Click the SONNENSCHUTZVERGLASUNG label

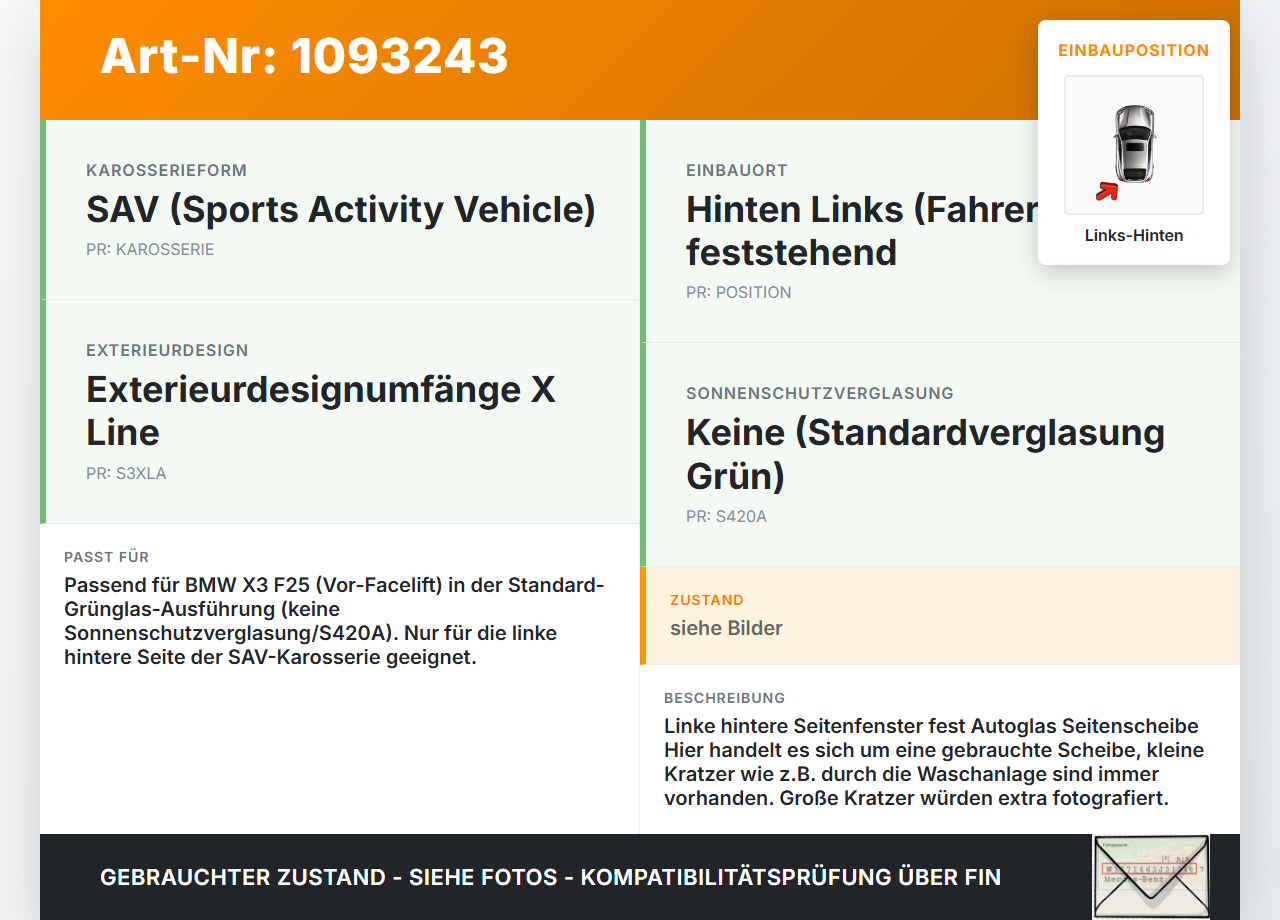(x=820, y=393)
